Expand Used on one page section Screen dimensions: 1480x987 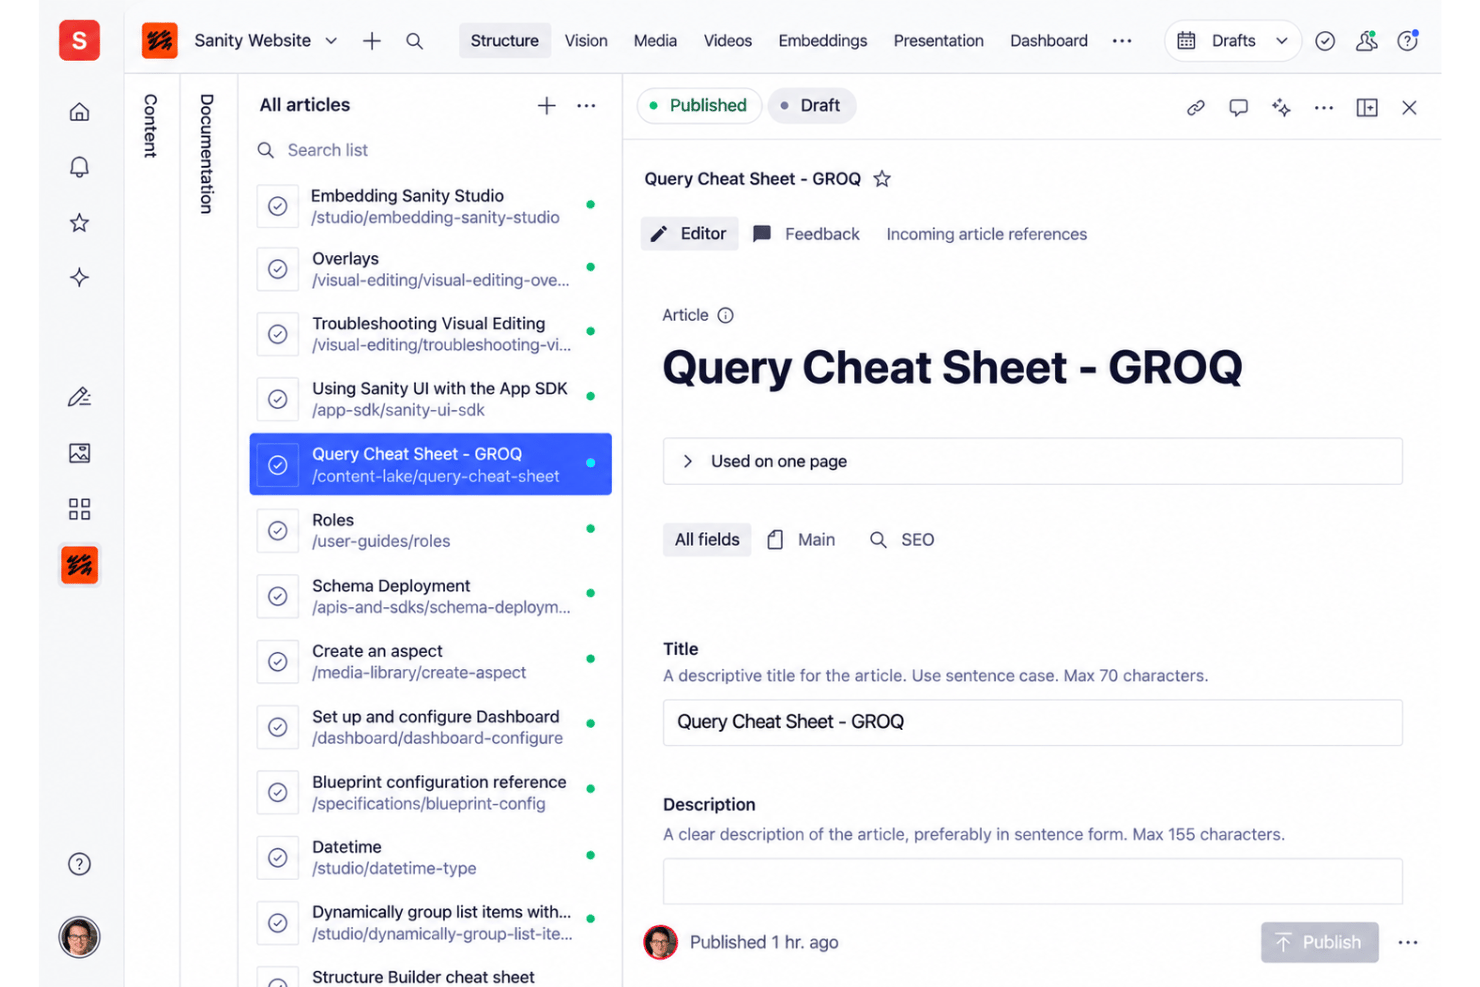[x=1032, y=461]
